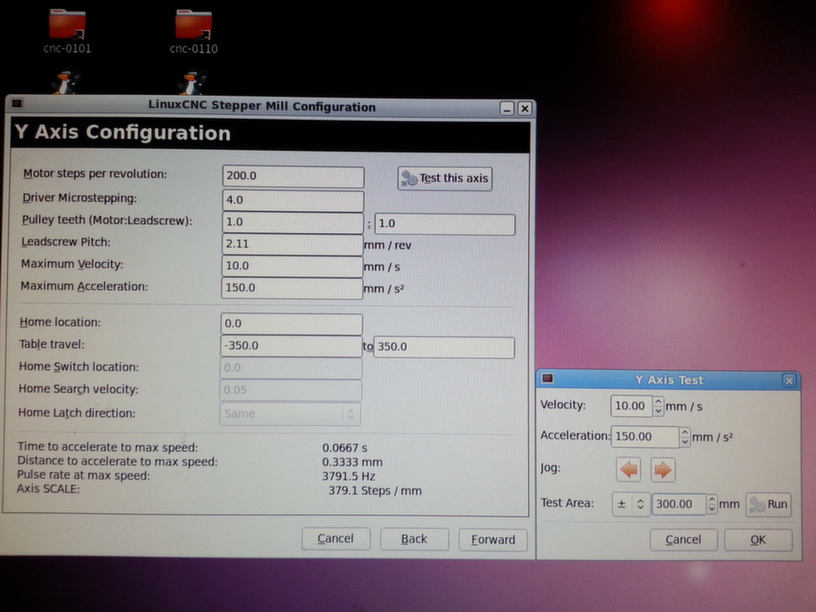Open the cnc-0101 desktop folder
The width and height of the screenshot is (816, 612).
click(x=67, y=30)
